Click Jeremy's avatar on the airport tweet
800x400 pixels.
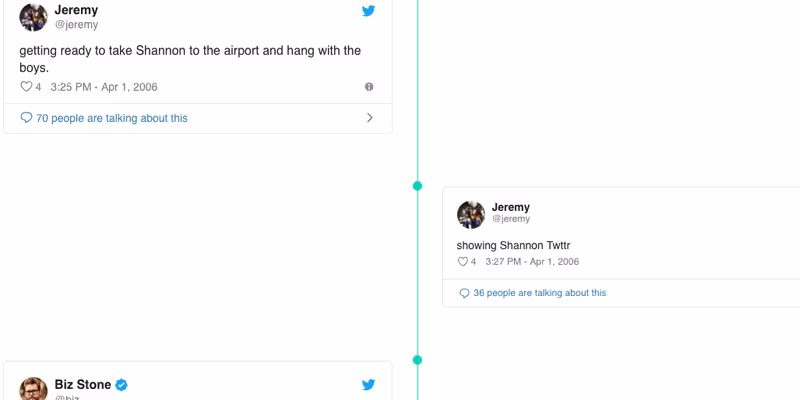click(34, 17)
